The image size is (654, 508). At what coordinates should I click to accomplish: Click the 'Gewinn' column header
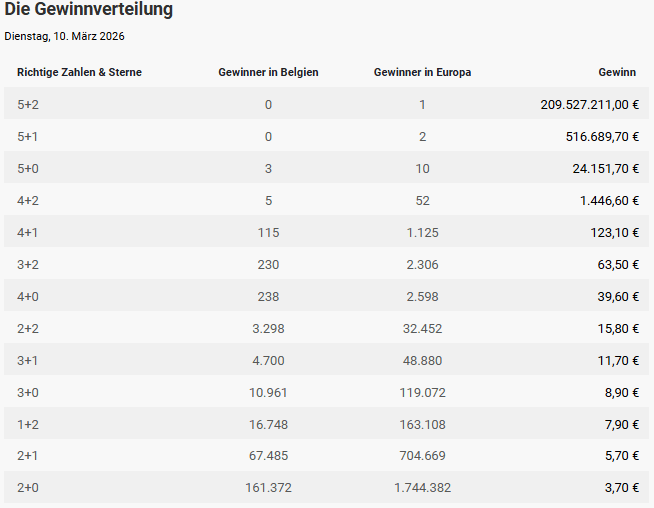tap(617, 72)
